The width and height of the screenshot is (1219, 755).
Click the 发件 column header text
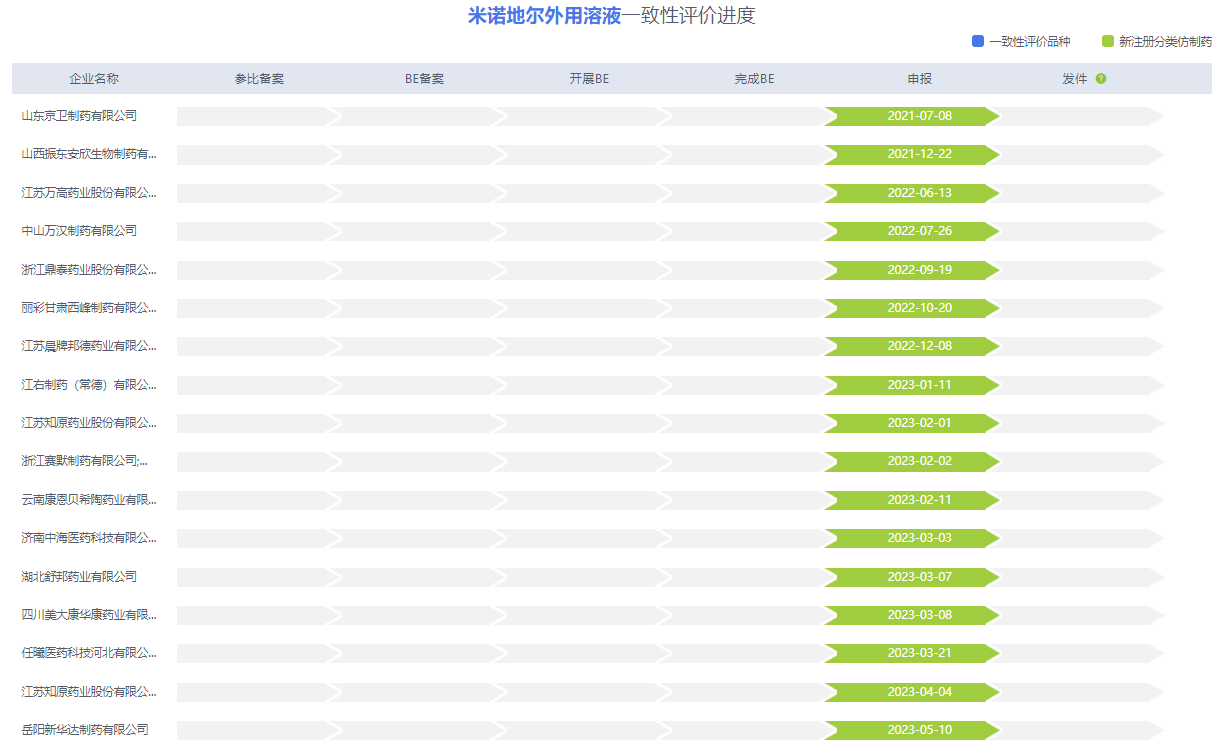[x=1074, y=79]
